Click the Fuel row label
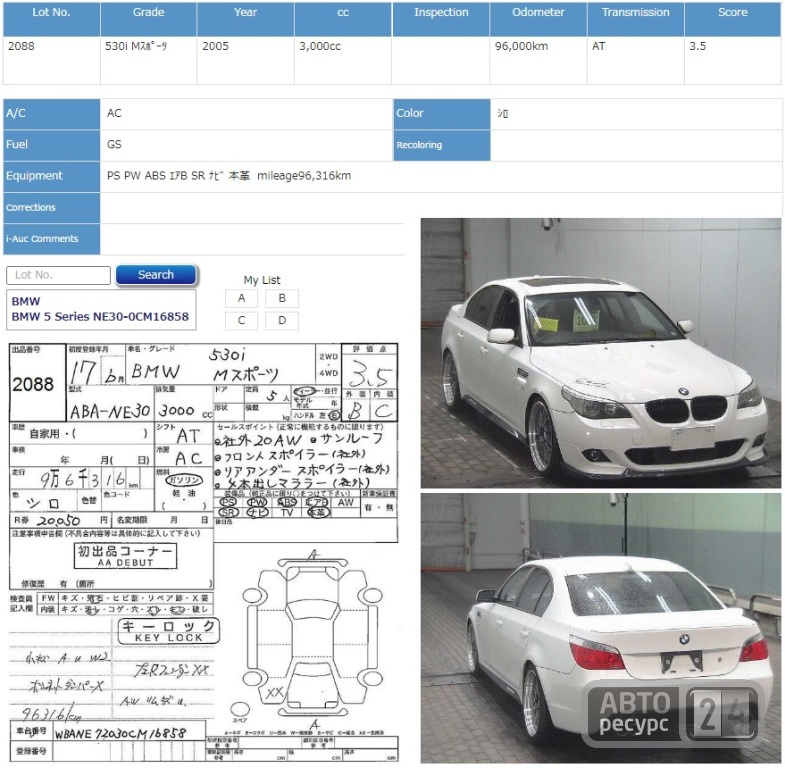Screen dimensions: 785x768 tap(52, 145)
